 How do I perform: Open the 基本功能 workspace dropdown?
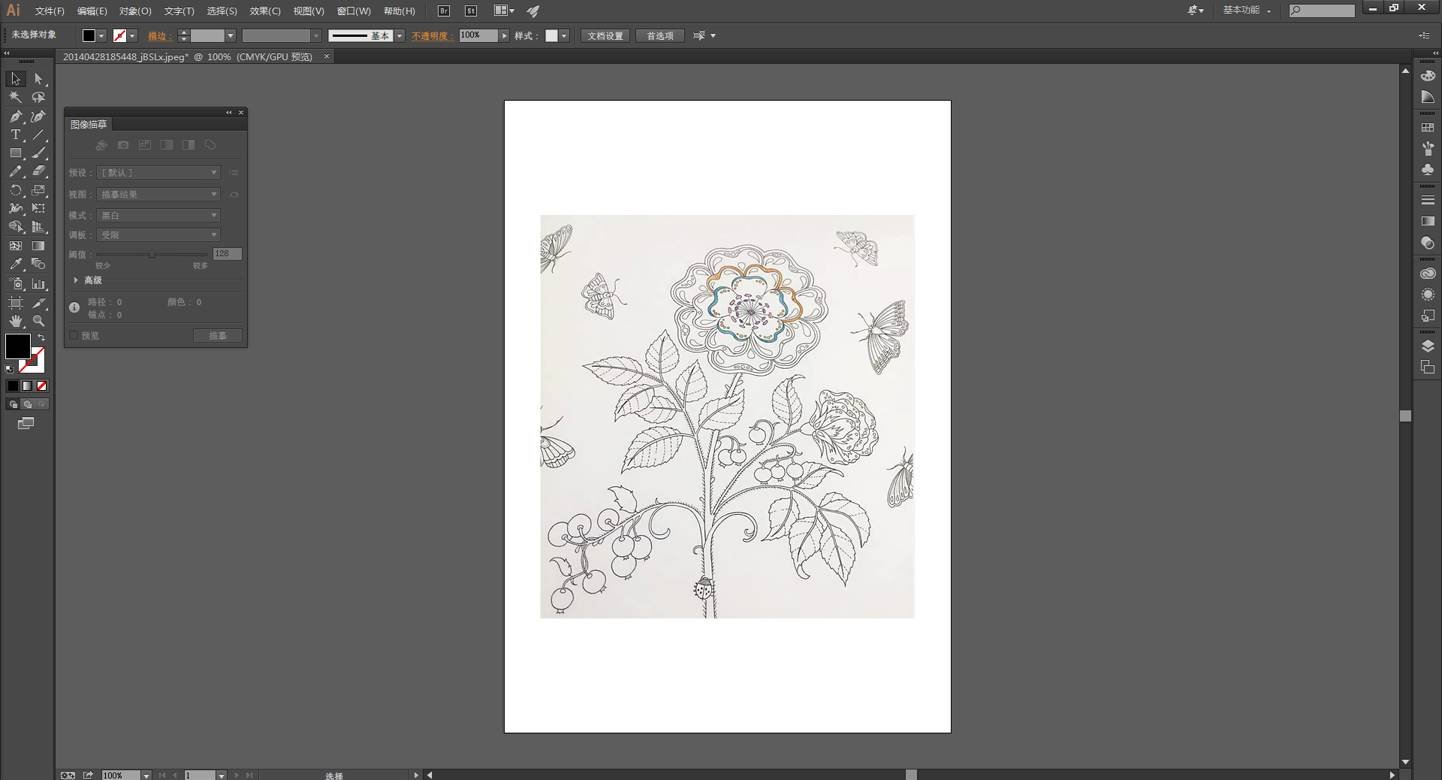coord(1246,11)
